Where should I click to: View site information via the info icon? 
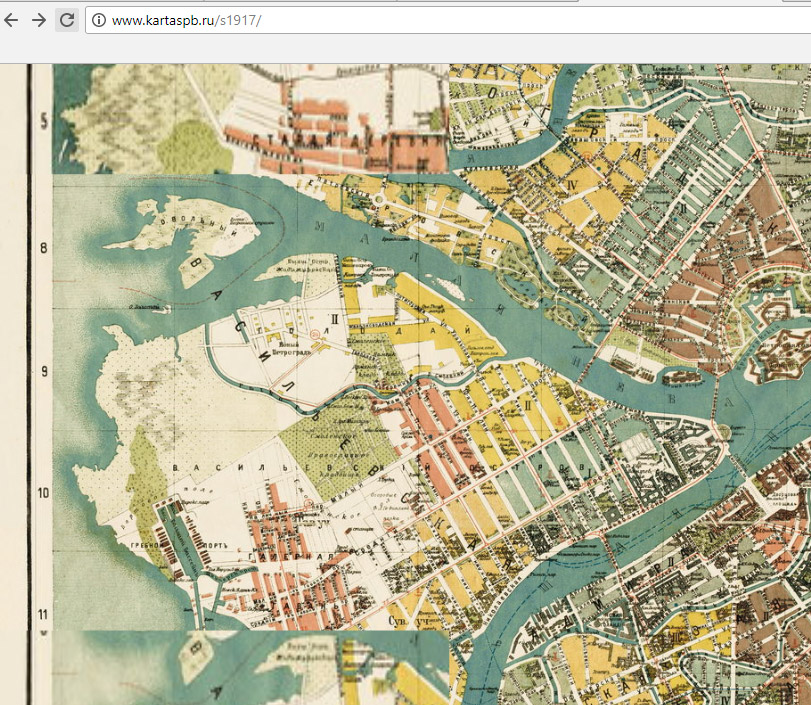(99, 20)
